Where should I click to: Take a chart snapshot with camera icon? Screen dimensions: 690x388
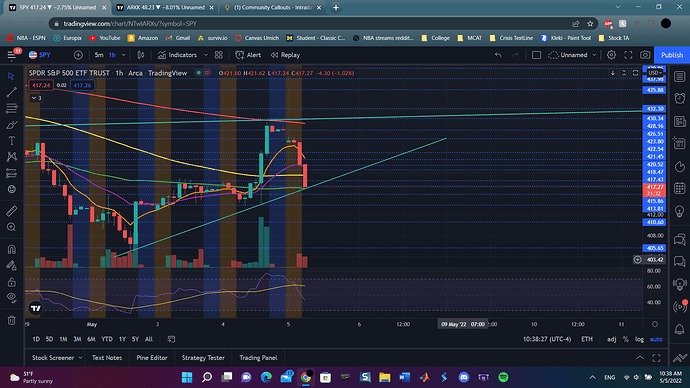(645, 55)
